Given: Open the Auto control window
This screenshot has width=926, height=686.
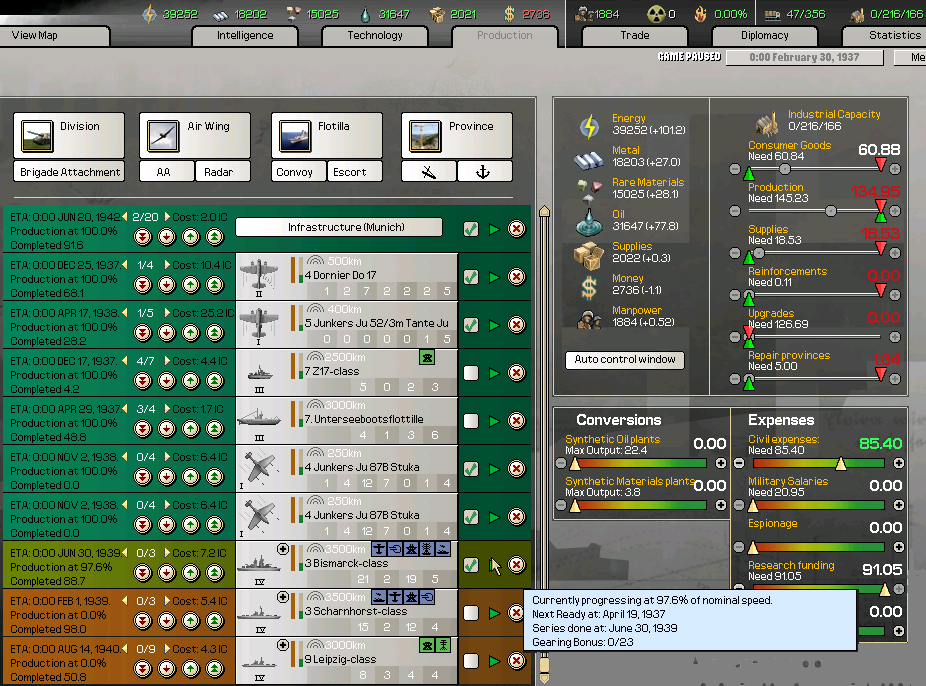Looking at the screenshot, I should click(x=625, y=359).
